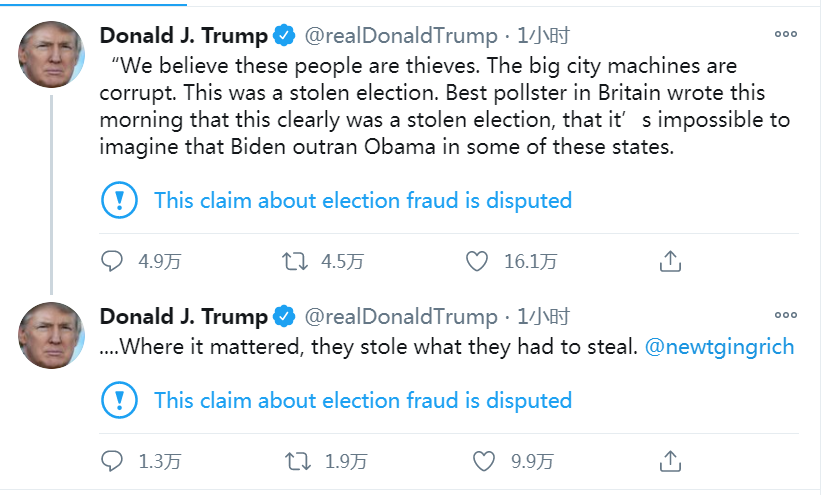This screenshot has width=823, height=495.
Task: Open more options for first tweet
Action: pos(786,35)
